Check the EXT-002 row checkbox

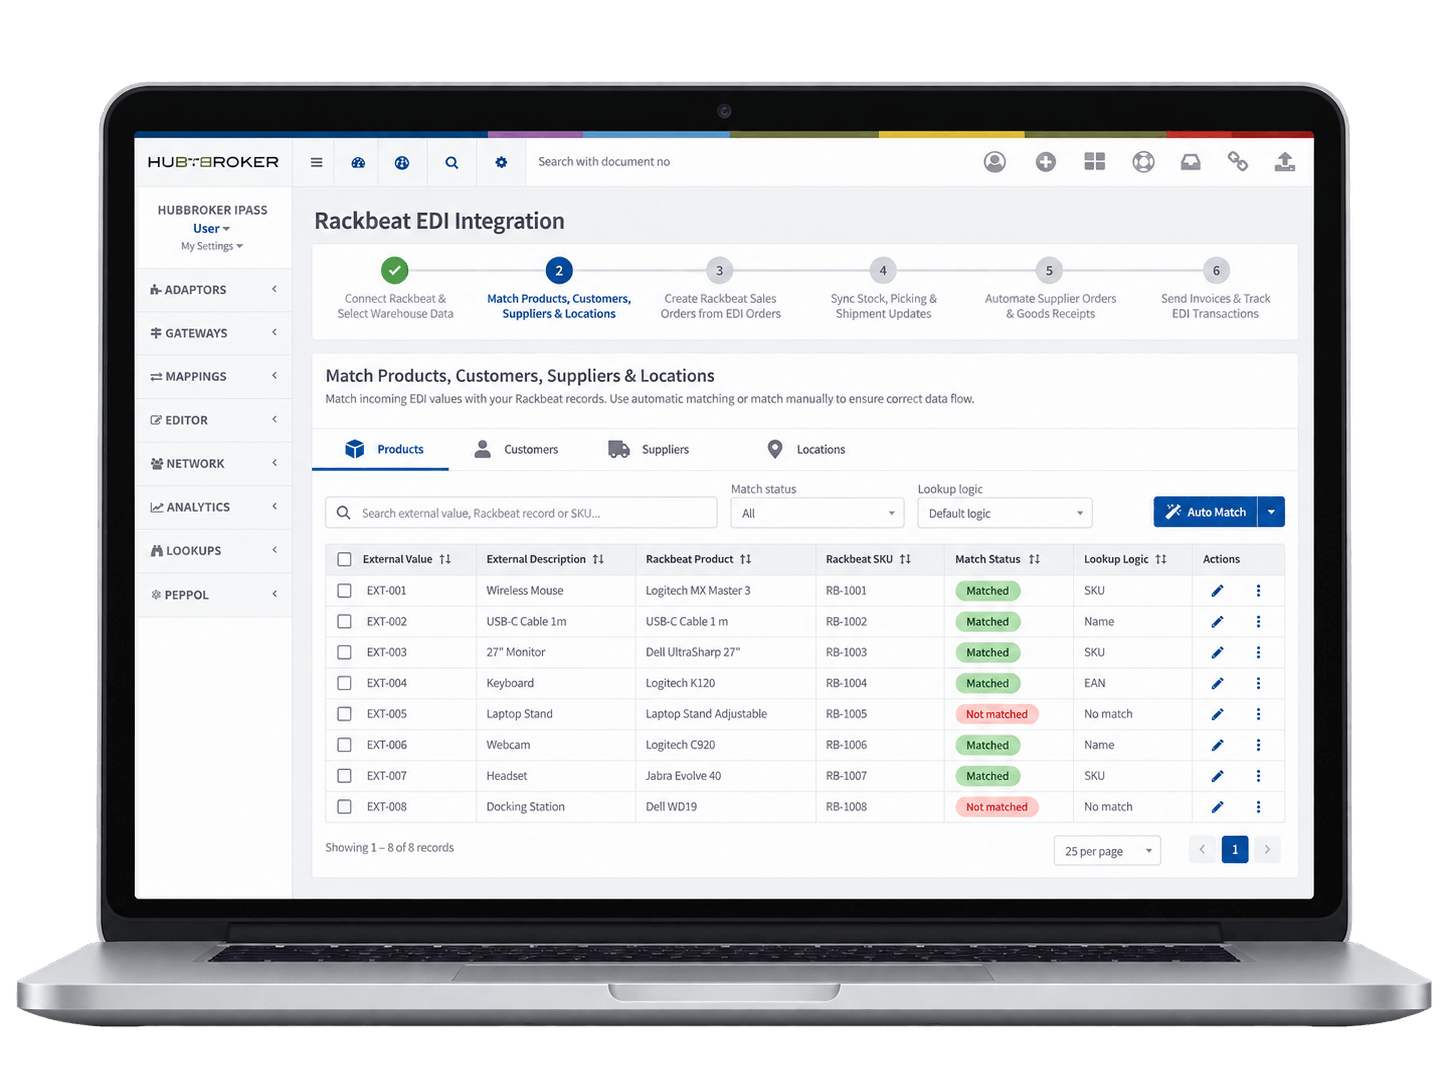[345, 622]
